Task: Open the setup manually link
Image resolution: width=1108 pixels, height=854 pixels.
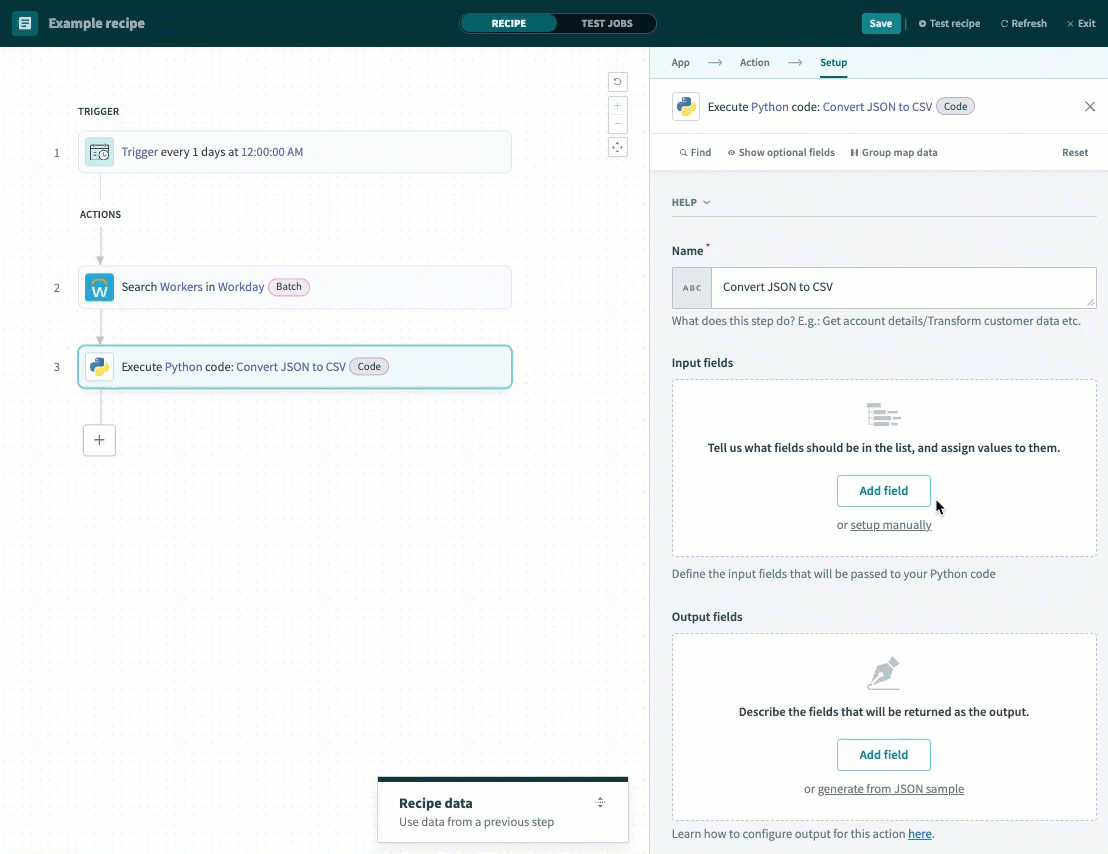Action: [891, 524]
